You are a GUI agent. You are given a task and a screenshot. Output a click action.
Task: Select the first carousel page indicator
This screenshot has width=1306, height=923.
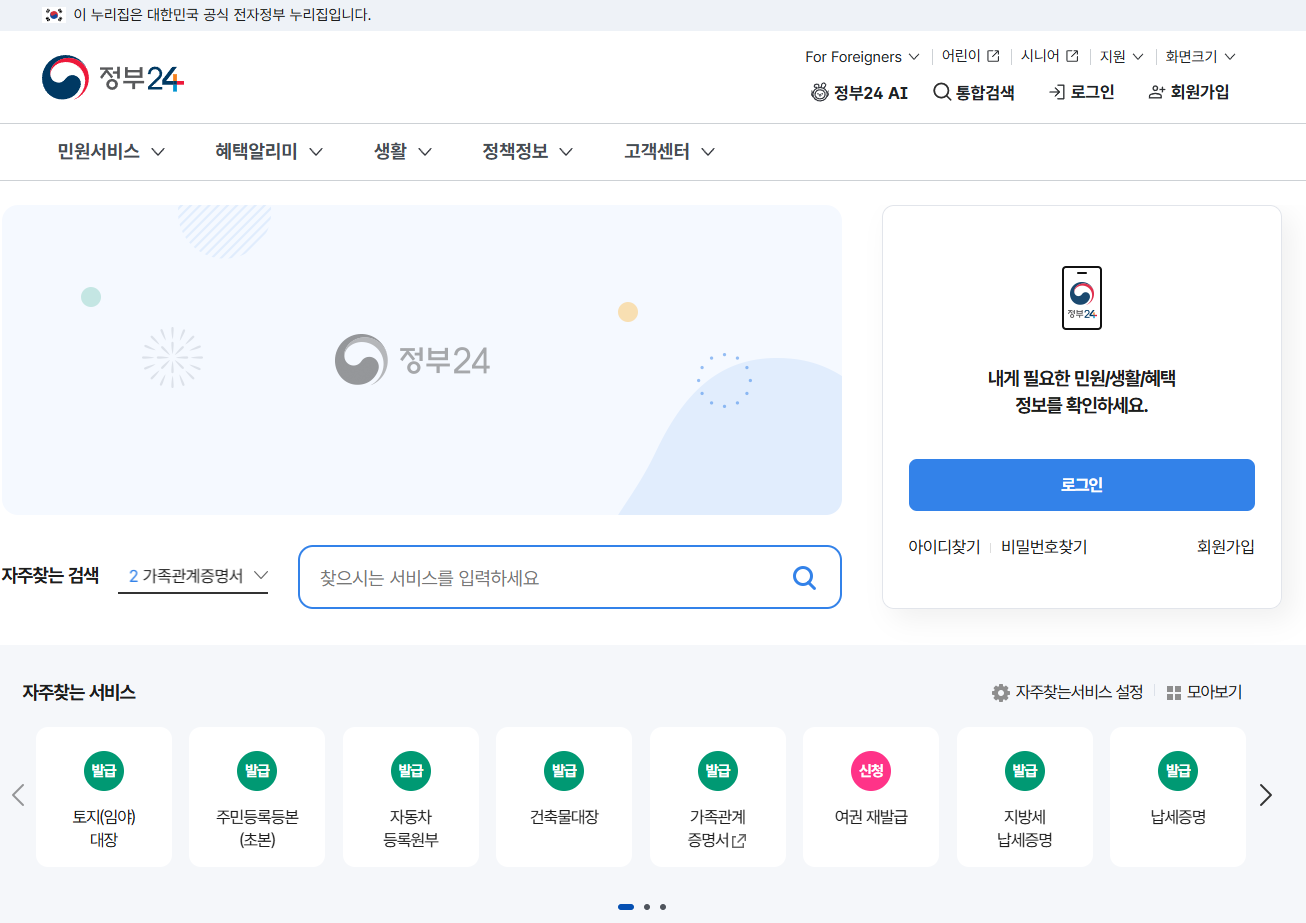[626, 907]
